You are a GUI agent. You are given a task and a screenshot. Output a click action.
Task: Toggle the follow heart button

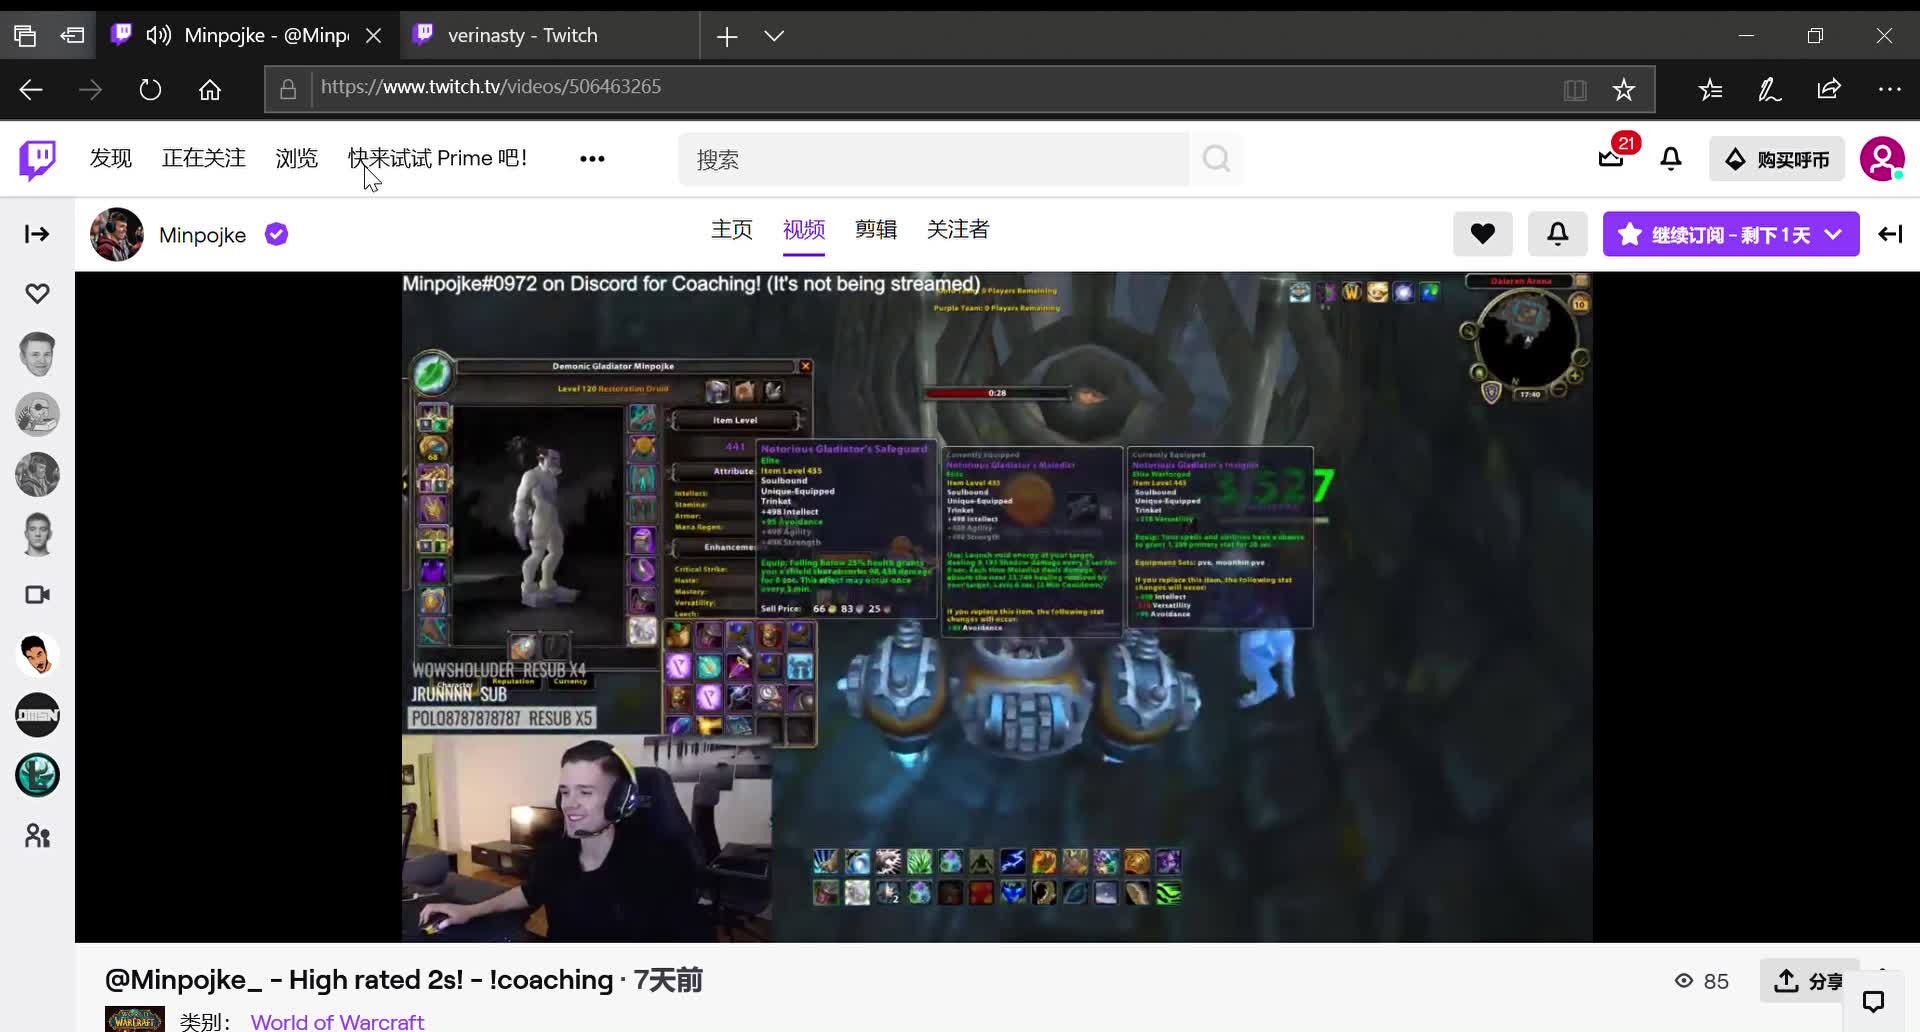pyautogui.click(x=1483, y=234)
